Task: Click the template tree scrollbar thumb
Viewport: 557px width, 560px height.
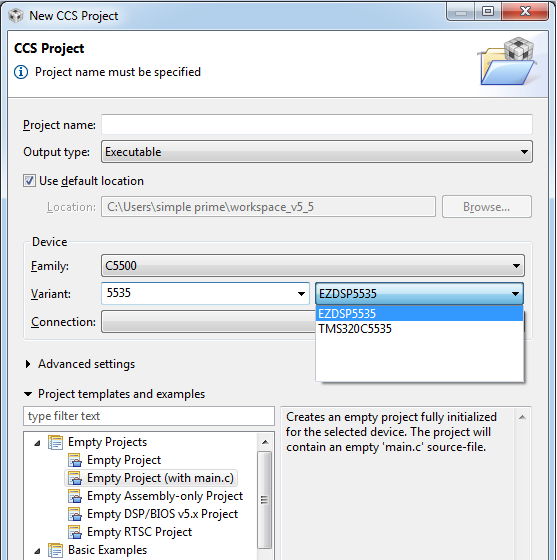Action: [x=265, y=500]
